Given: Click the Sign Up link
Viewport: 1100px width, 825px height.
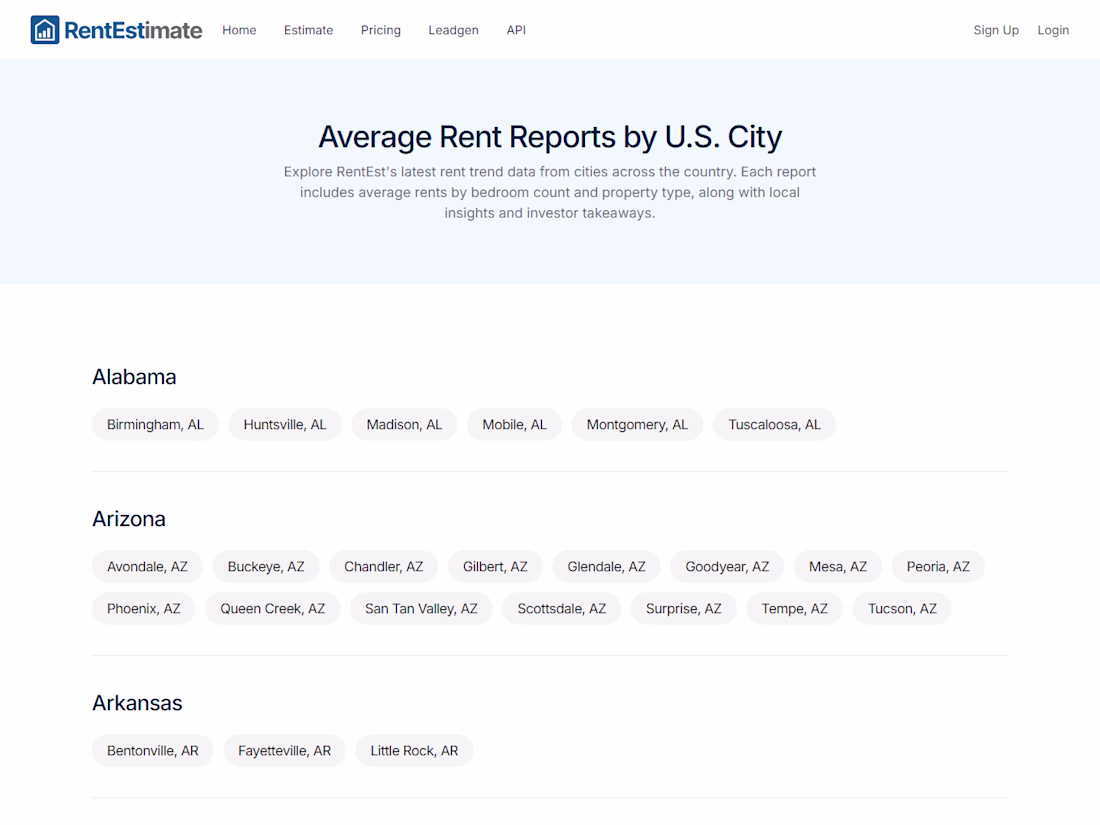Looking at the screenshot, I should [x=996, y=30].
